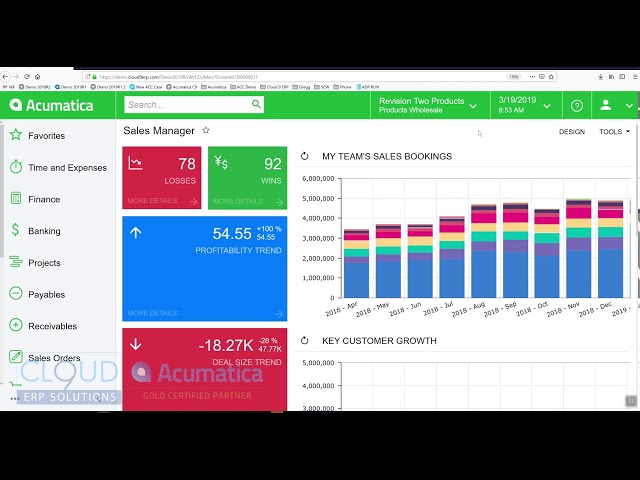The width and height of the screenshot is (640, 480).
Task: Open the browser page actions ellipsis
Action: click(x=532, y=76)
